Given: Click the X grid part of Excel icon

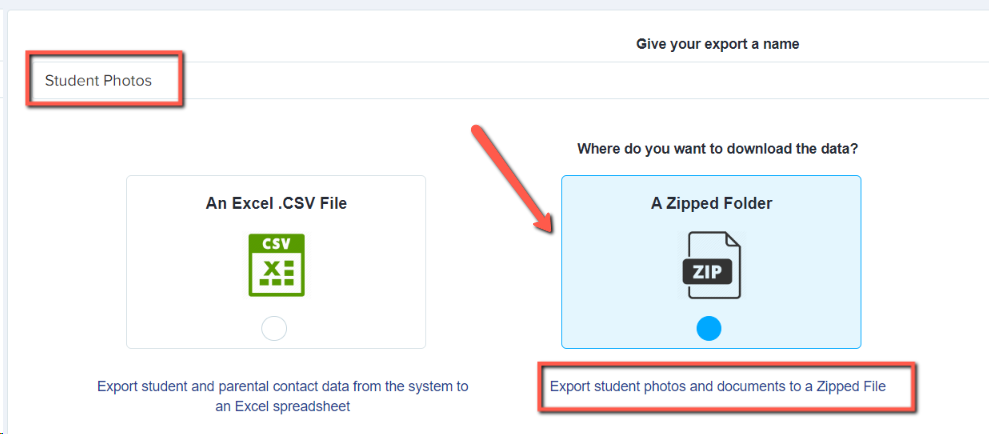Looking at the screenshot, I should [277, 273].
